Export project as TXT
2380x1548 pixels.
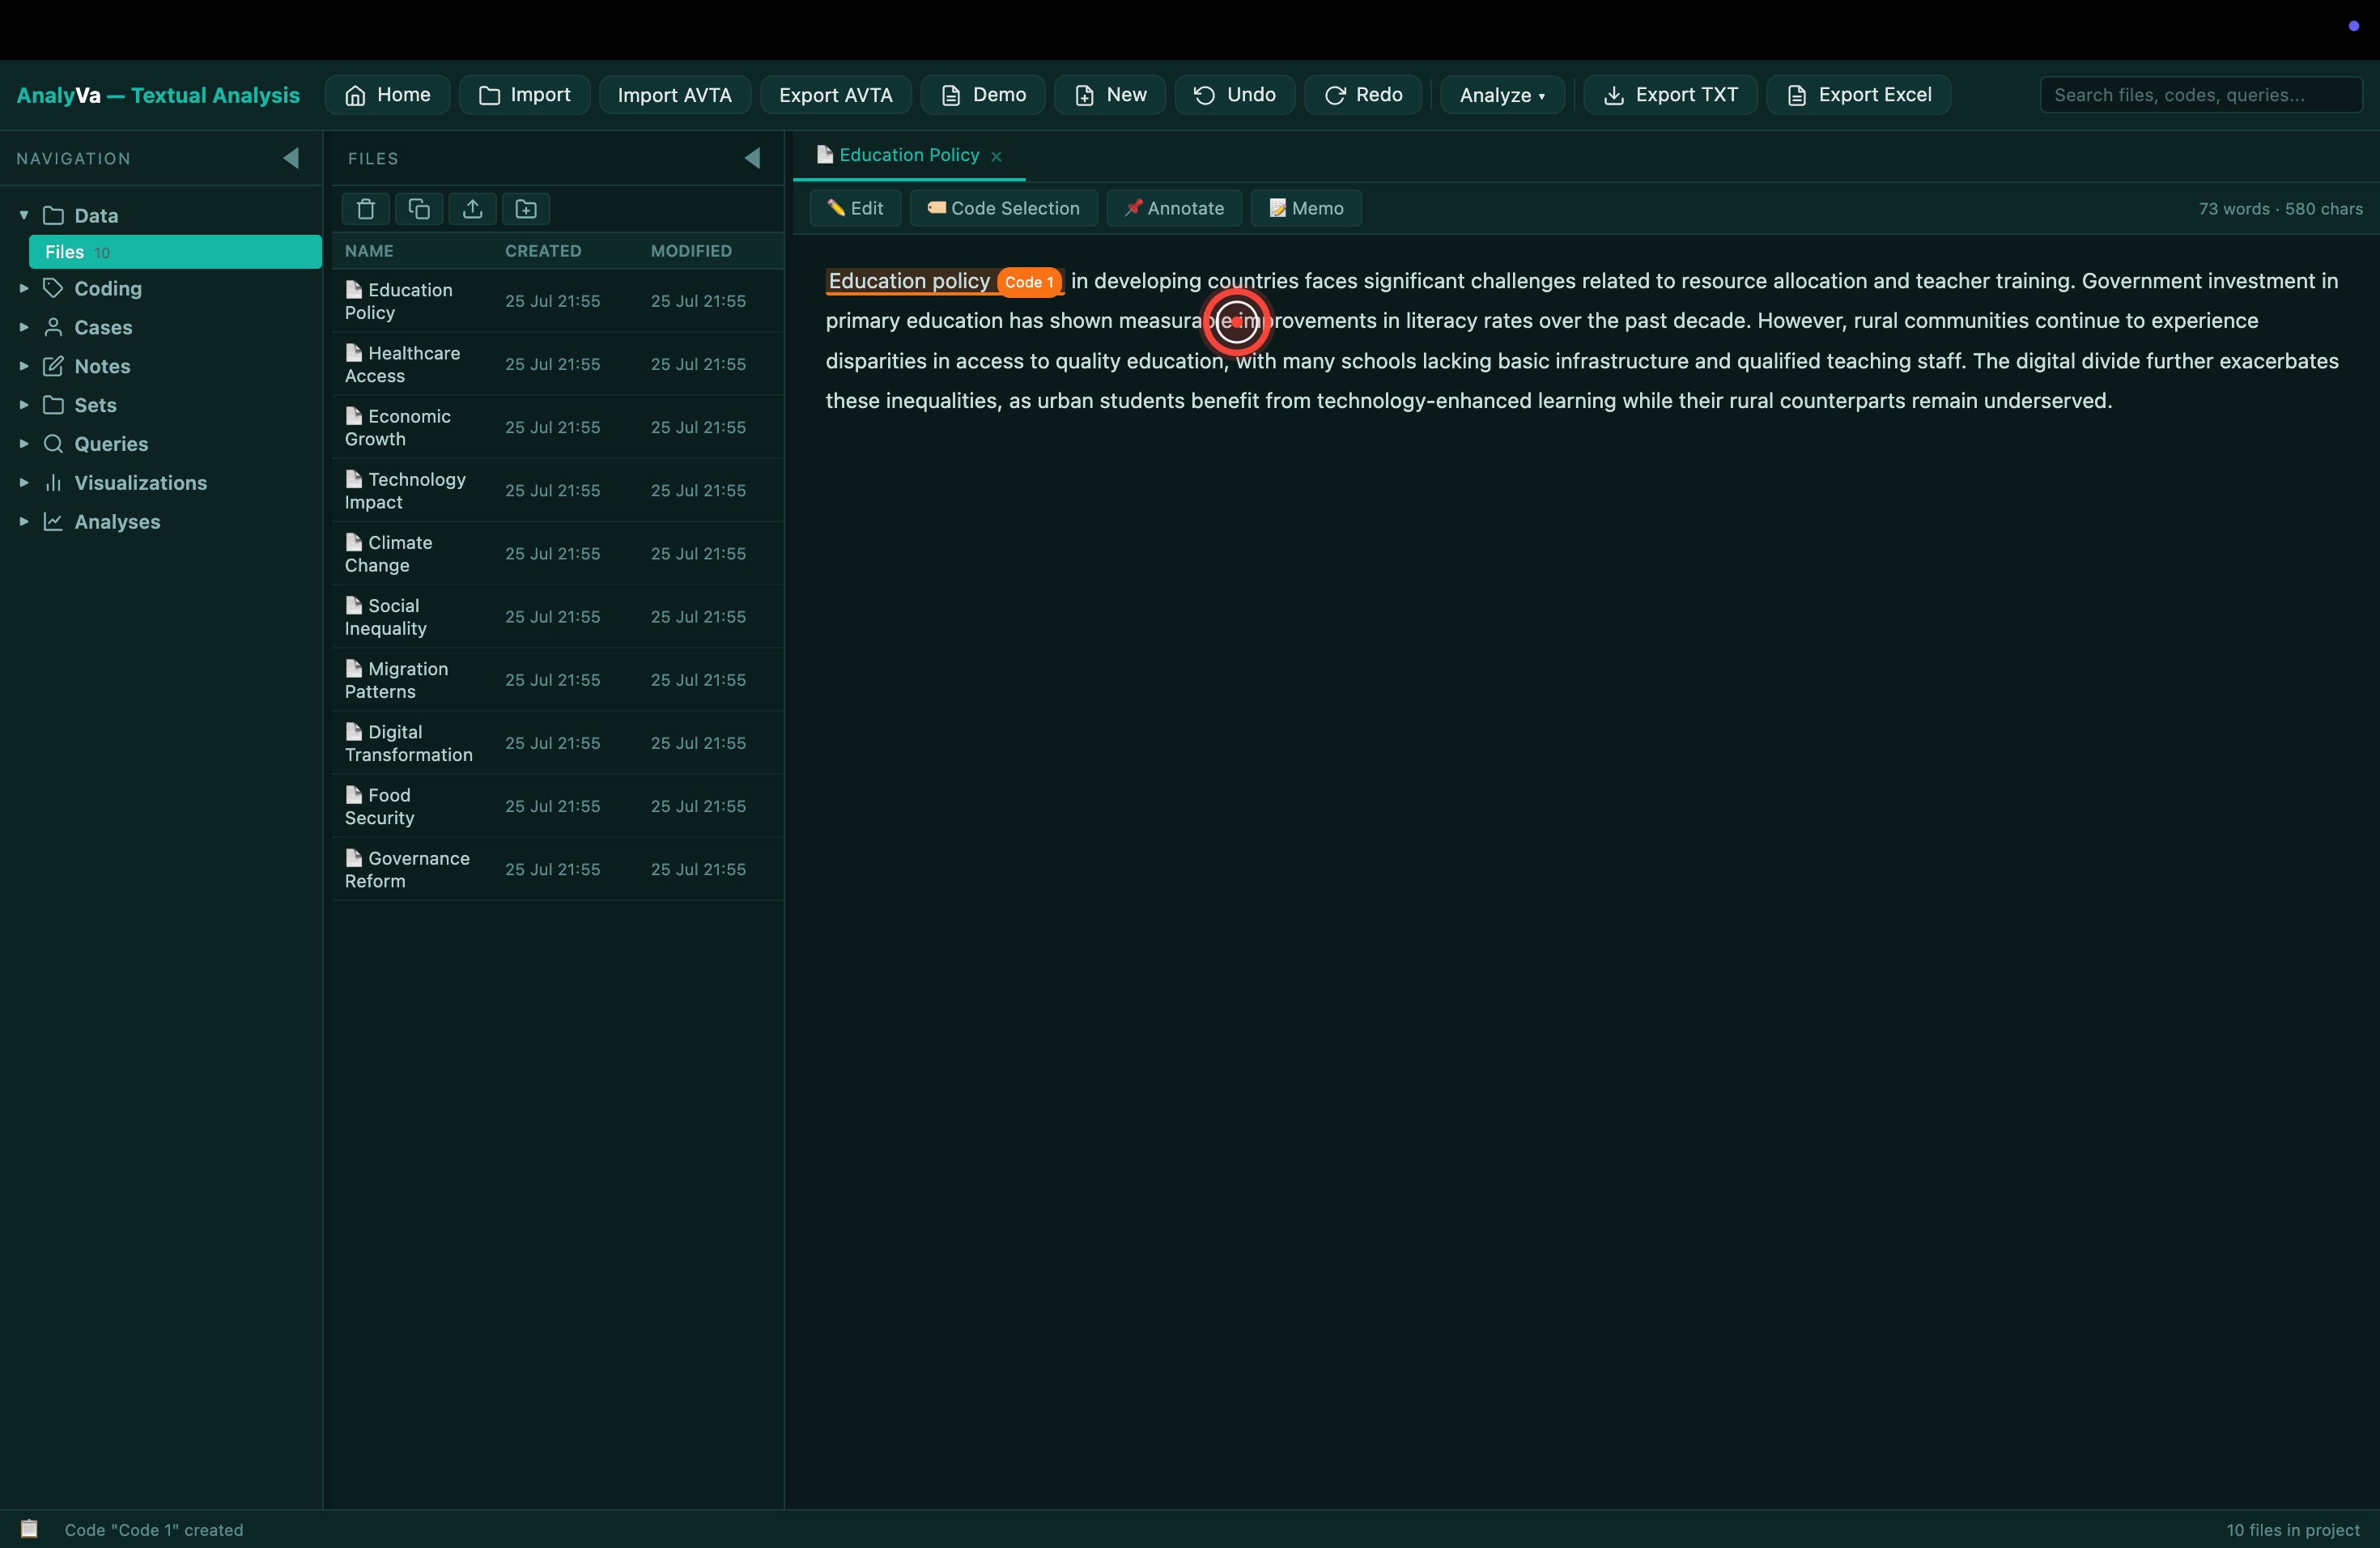click(1670, 95)
